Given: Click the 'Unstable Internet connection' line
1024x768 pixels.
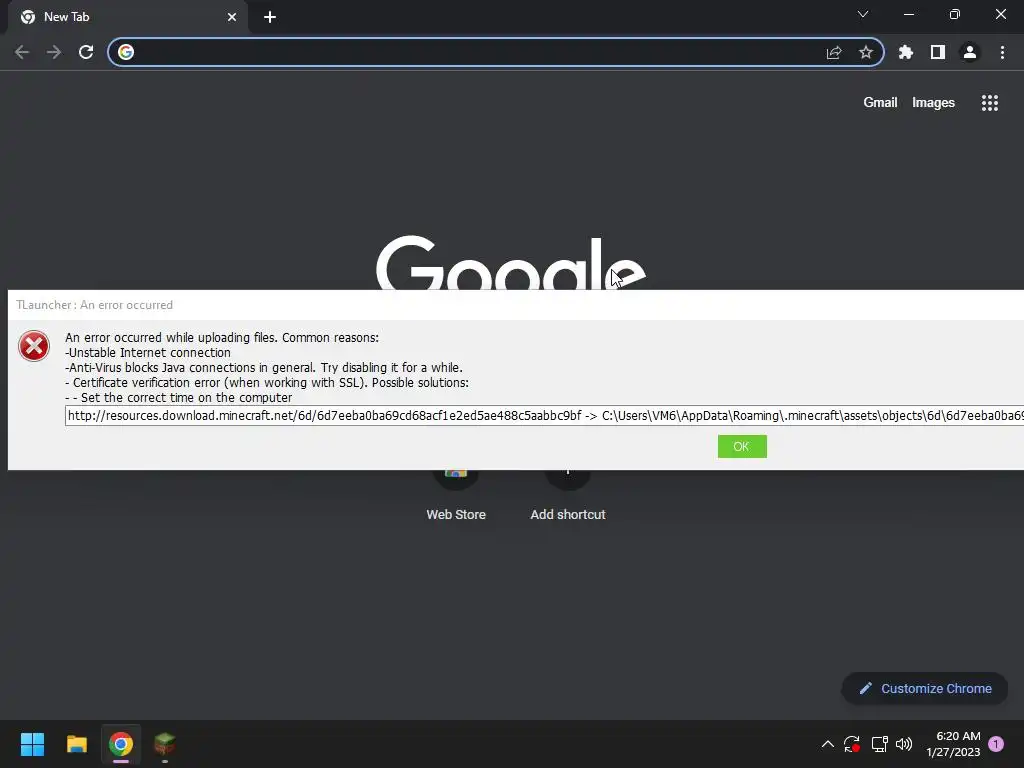Looking at the screenshot, I should [148, 353].
